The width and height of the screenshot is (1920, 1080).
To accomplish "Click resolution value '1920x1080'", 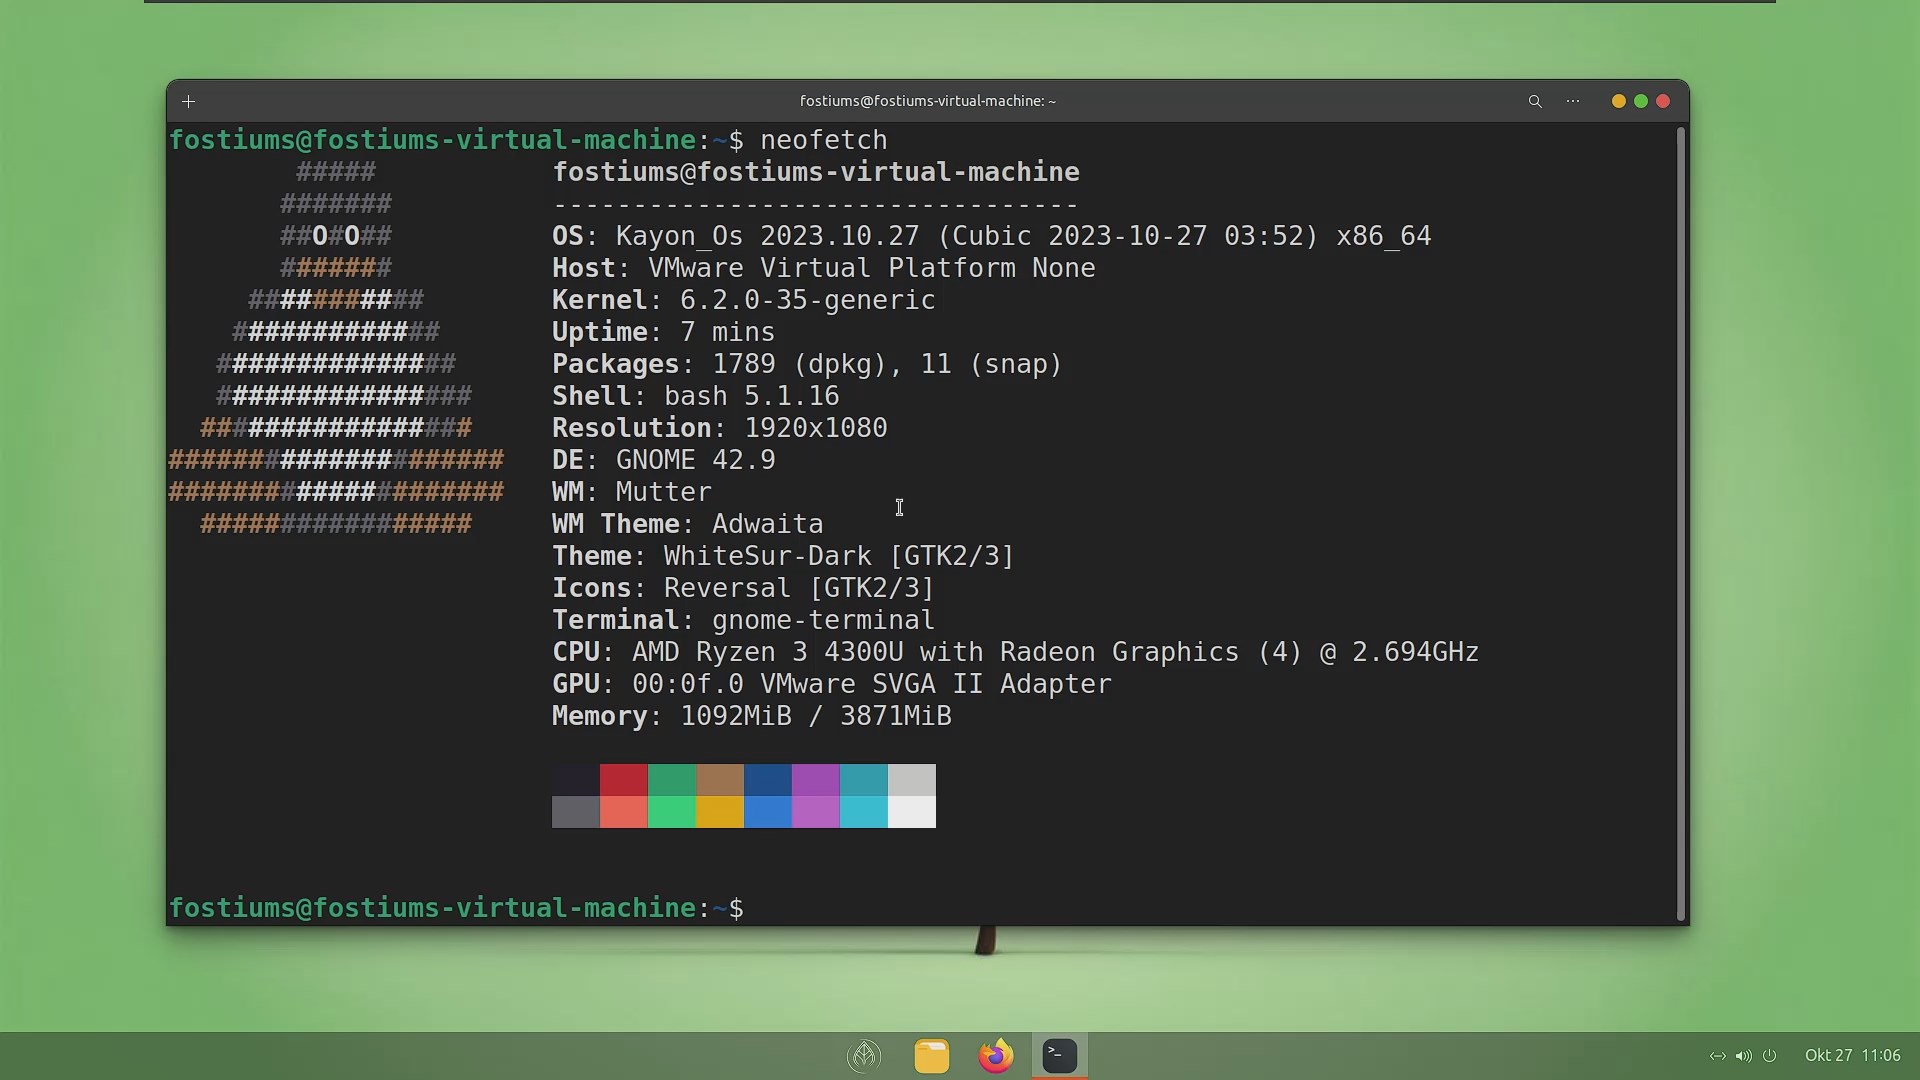I will click(x=816, y=428).
